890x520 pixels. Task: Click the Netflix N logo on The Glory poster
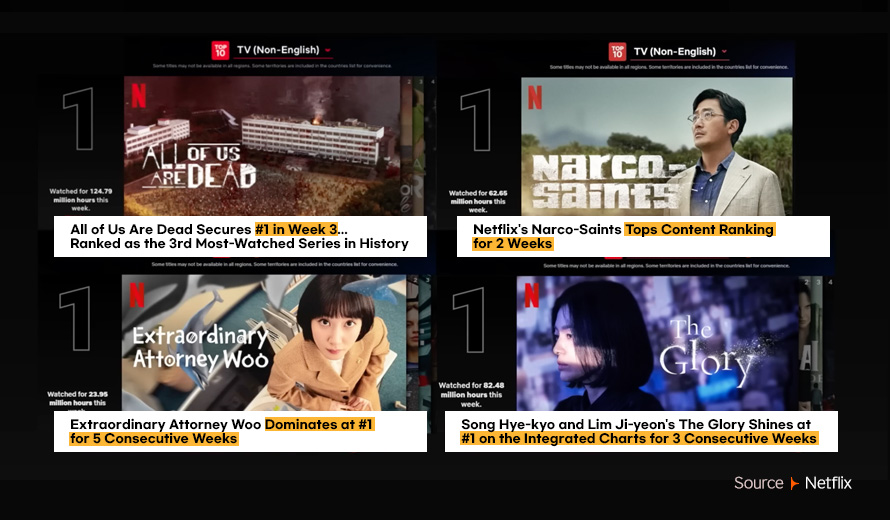(531, 295)
